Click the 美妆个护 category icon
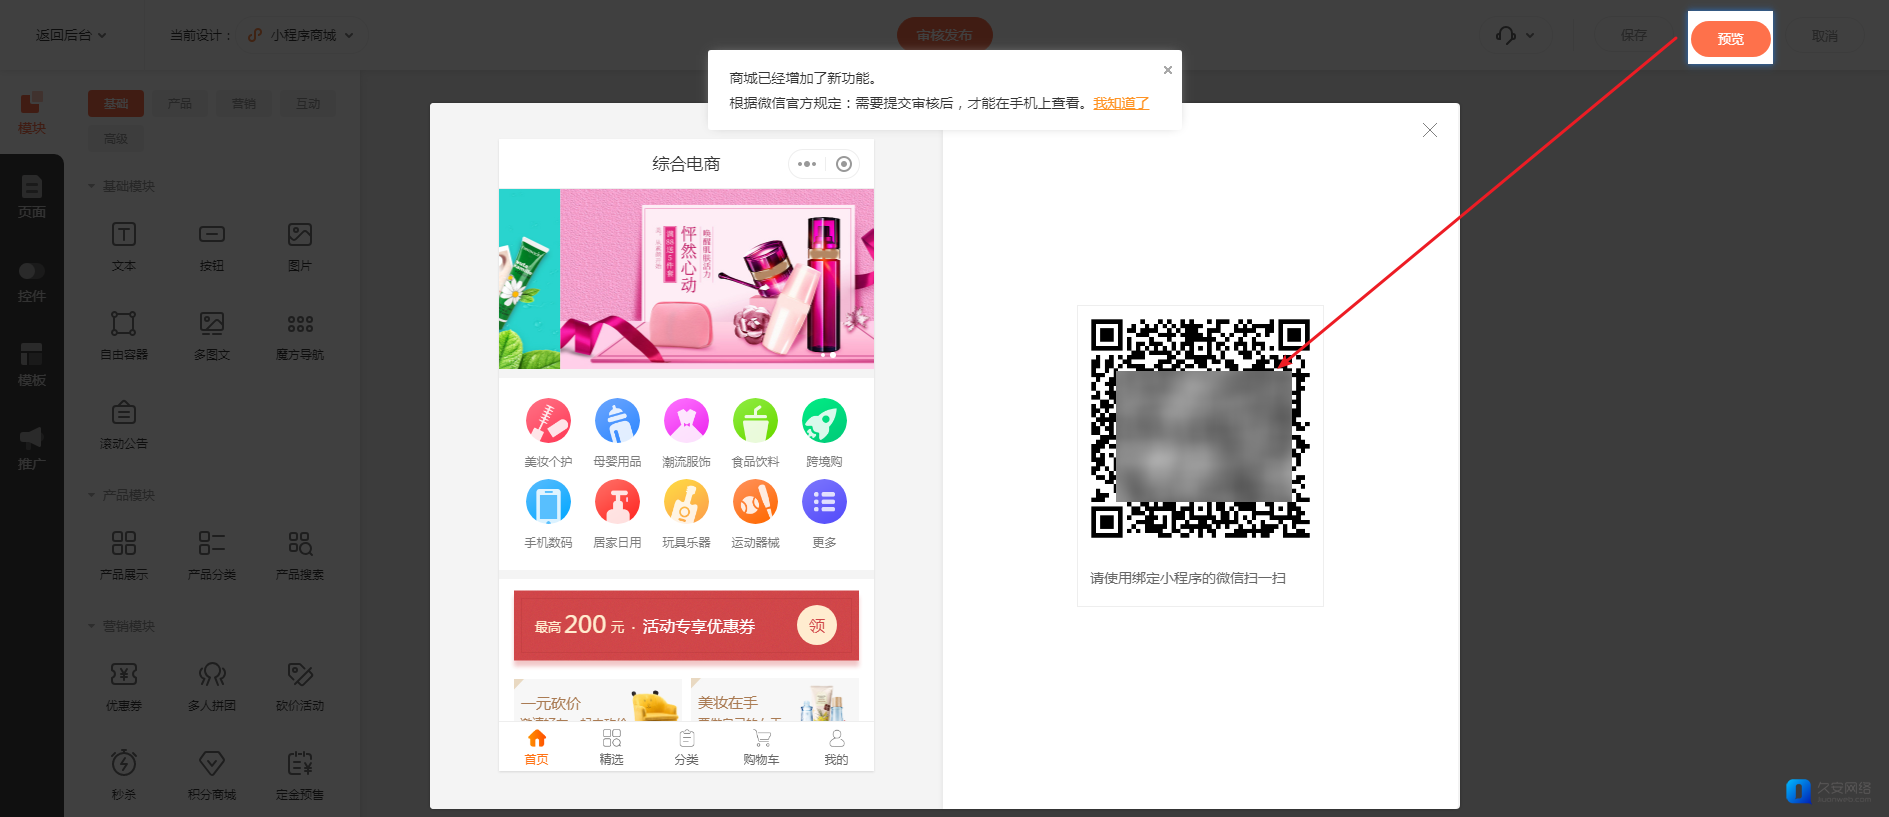The width and height of the screenshot is (1889, 817). click(x=548, y=421)
